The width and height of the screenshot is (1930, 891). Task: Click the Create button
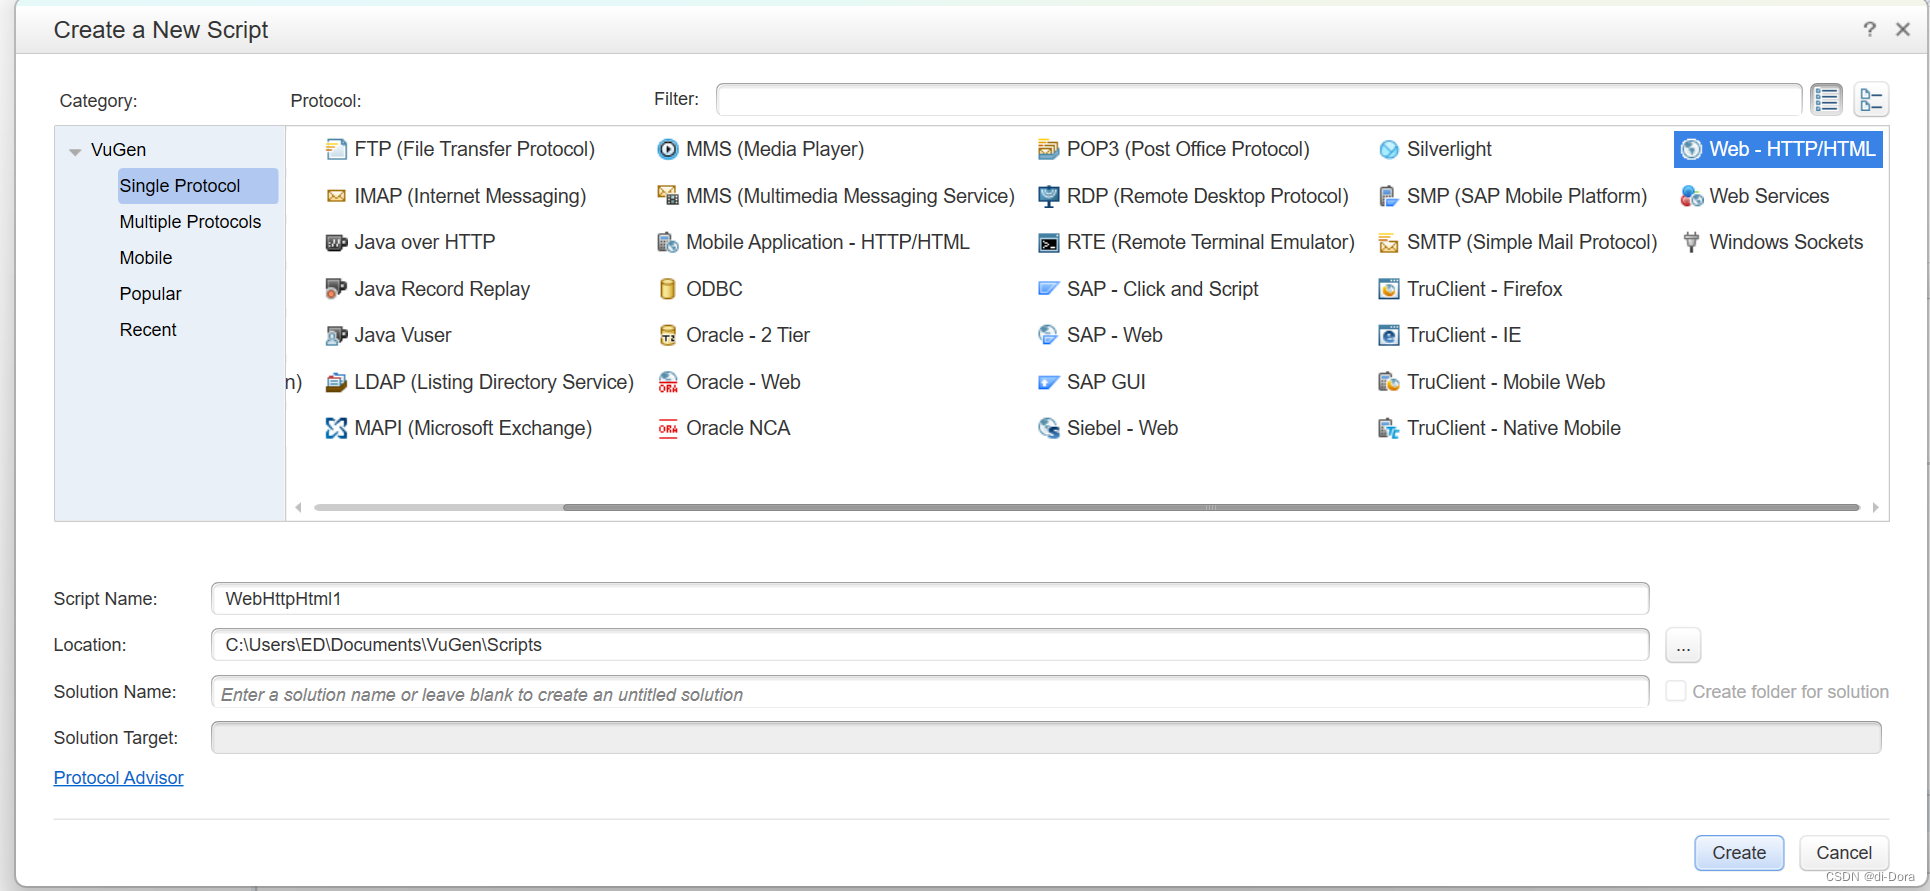(1739, 853)
